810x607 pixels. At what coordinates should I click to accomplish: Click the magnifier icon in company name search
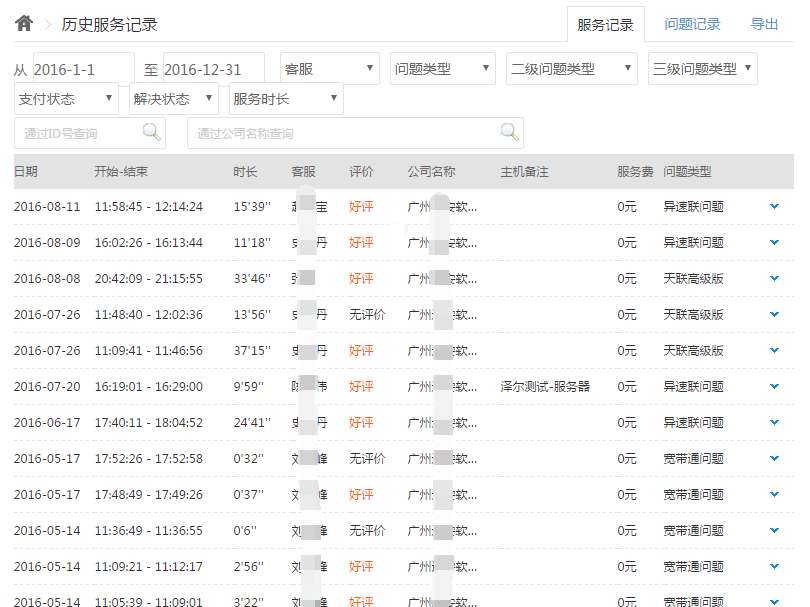point(509,132)
